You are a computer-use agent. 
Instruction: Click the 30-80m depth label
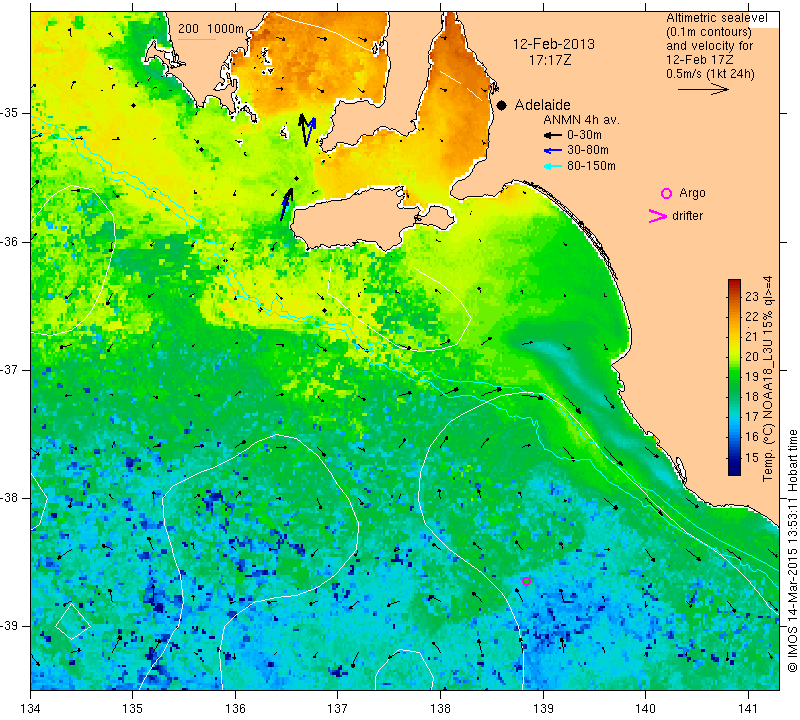[588, 150]
